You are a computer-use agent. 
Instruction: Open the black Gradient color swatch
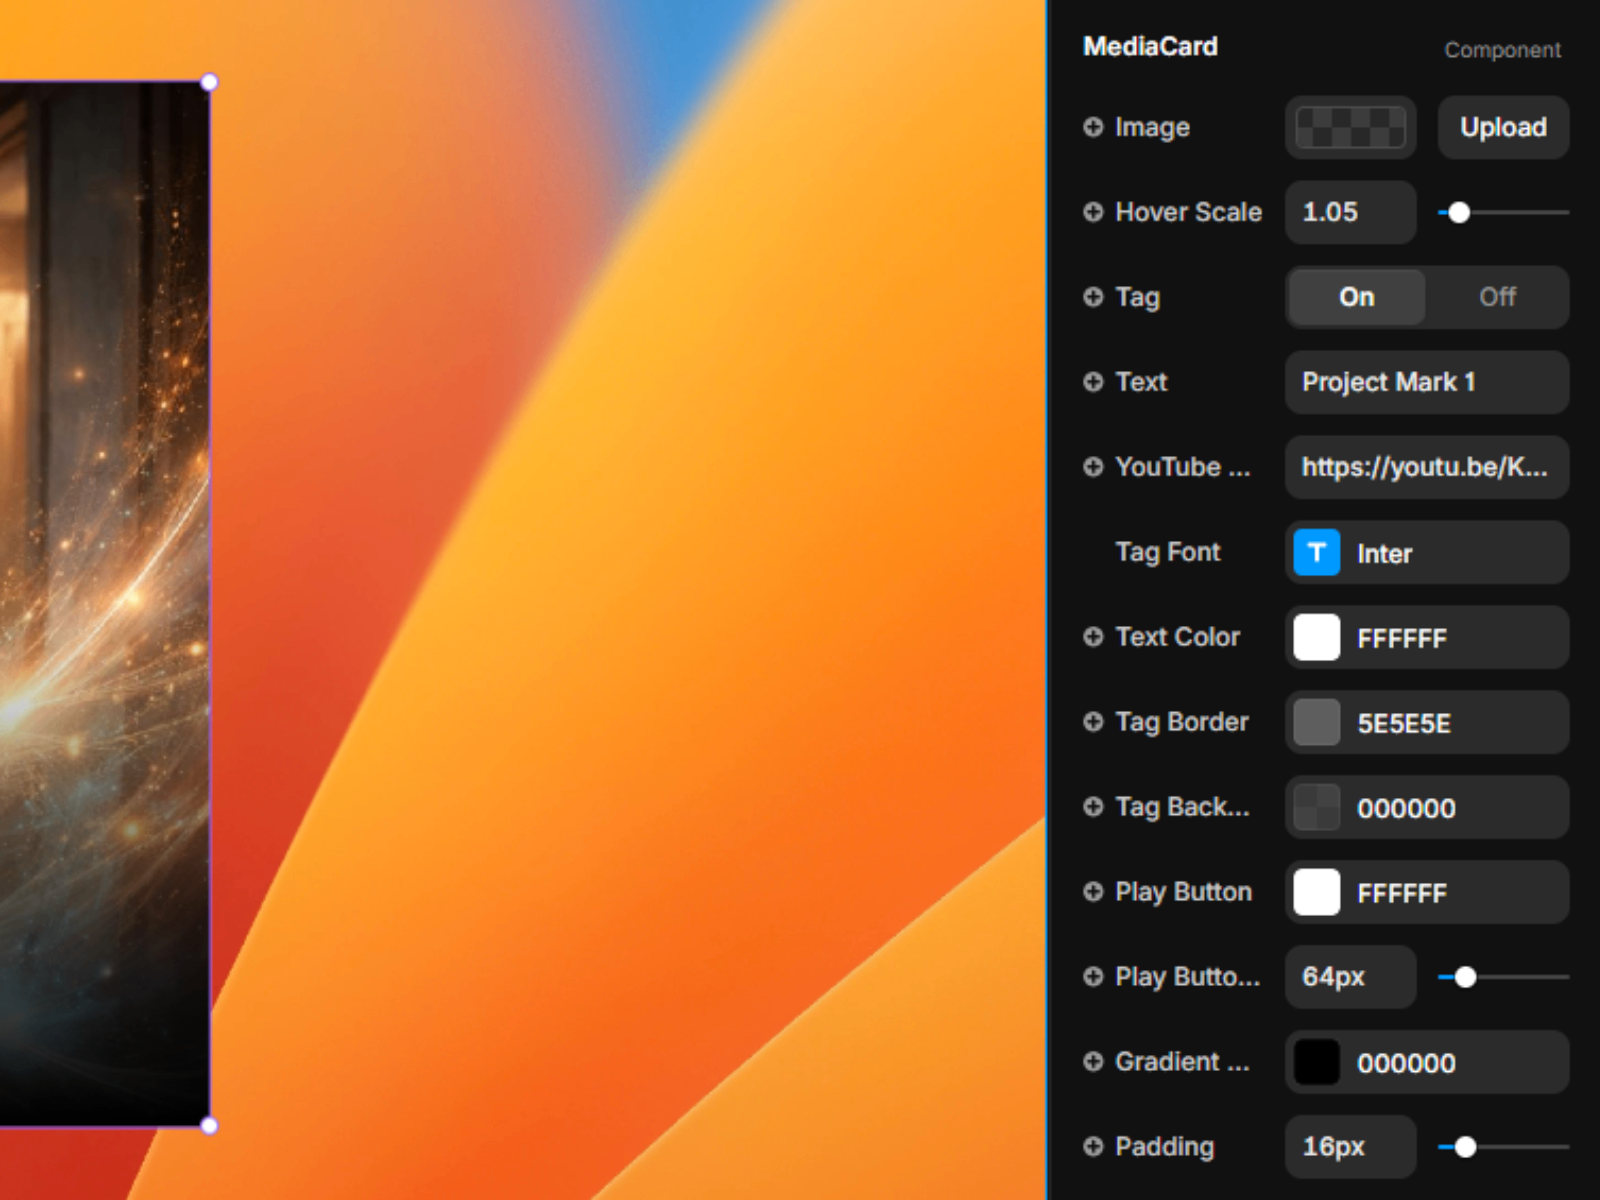pos(1316,1063)
